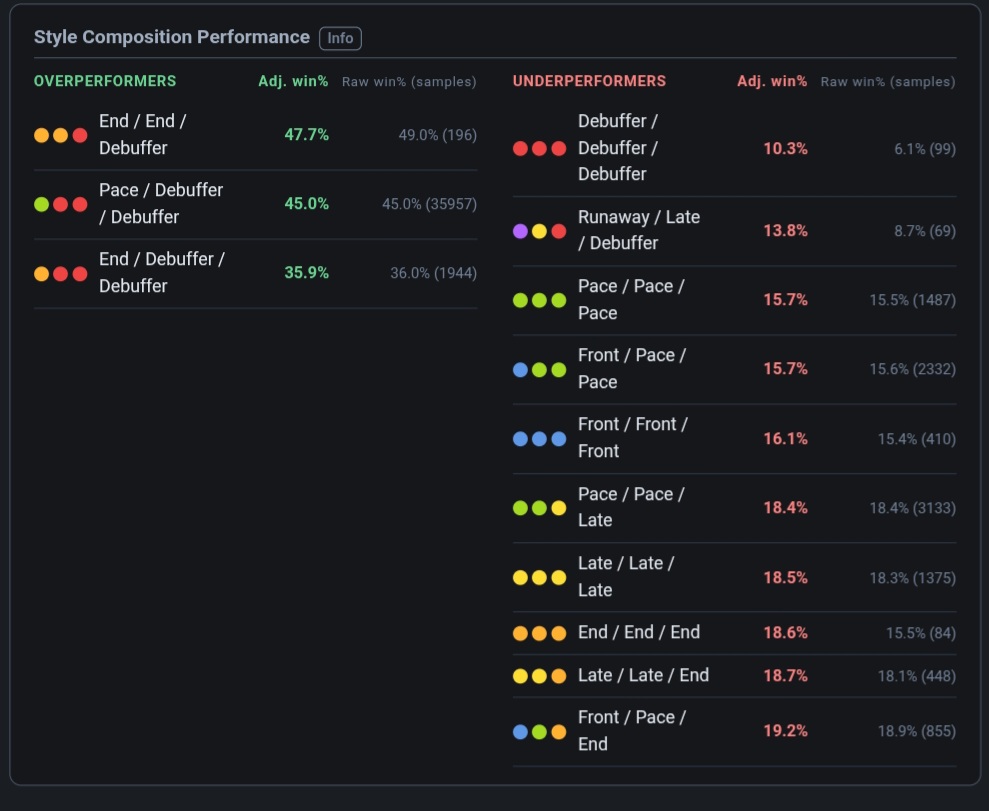
Task: Click the 45.0% (35957) raw win value
Action: tap(430, 204)
